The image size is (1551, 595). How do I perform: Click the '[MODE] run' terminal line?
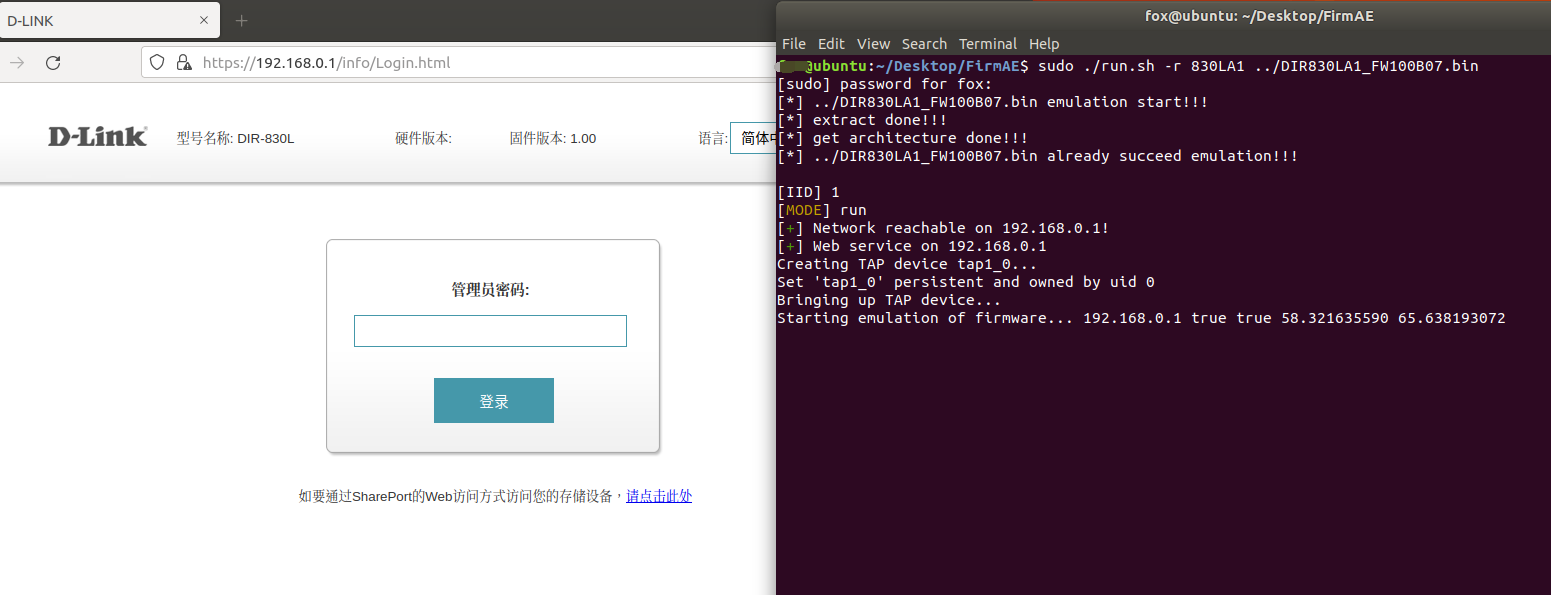click(822, 210)
